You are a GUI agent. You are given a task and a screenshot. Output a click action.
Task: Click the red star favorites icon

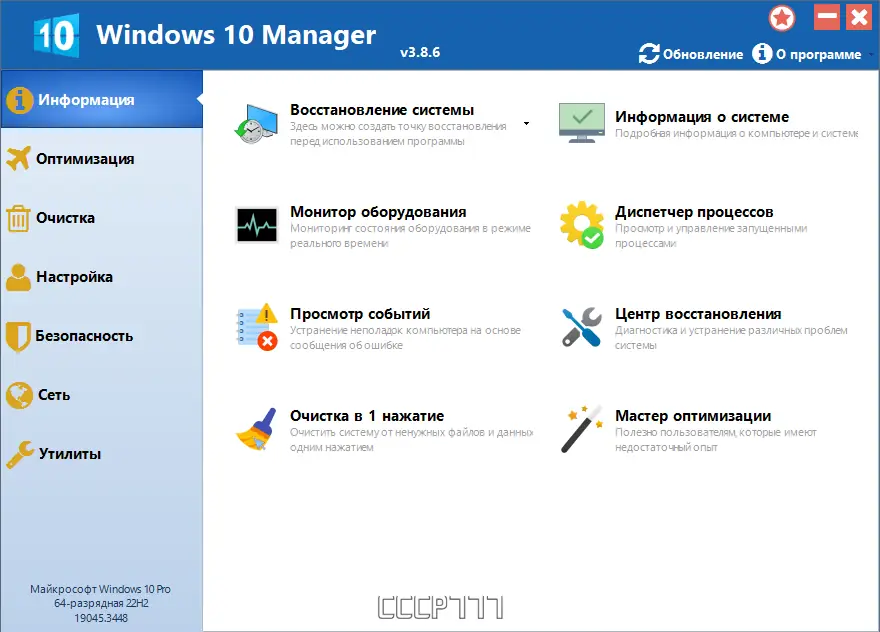tap(782, 17)
